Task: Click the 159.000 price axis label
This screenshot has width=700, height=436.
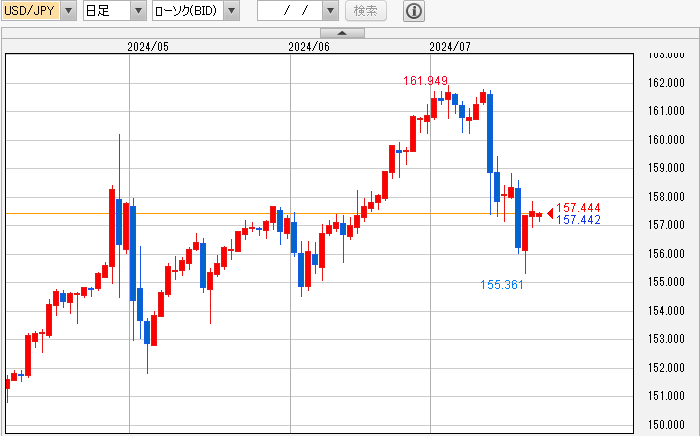Action: [x=666, y=168]
